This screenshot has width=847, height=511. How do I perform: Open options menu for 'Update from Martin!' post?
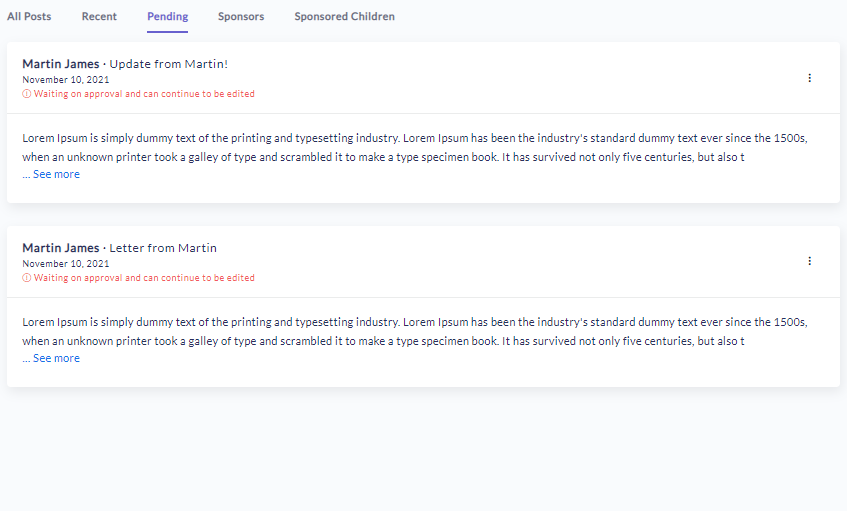(809, 78)
